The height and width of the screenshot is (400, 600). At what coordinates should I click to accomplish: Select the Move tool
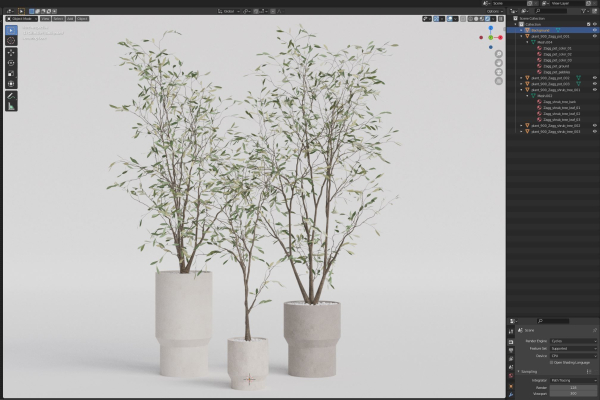click(x=11, y=53)
